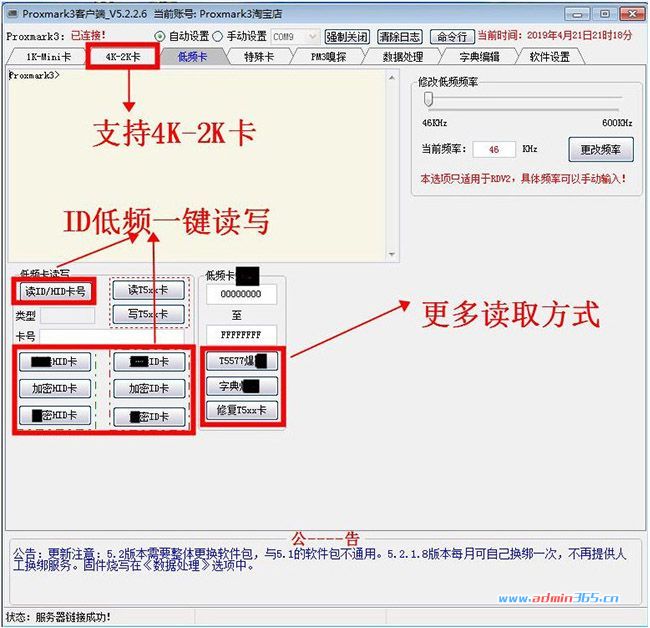Image resolution: width=650 pixels, height=628 pixels.
Task: Click the T5577爆 button
Action: click(242, 361)
